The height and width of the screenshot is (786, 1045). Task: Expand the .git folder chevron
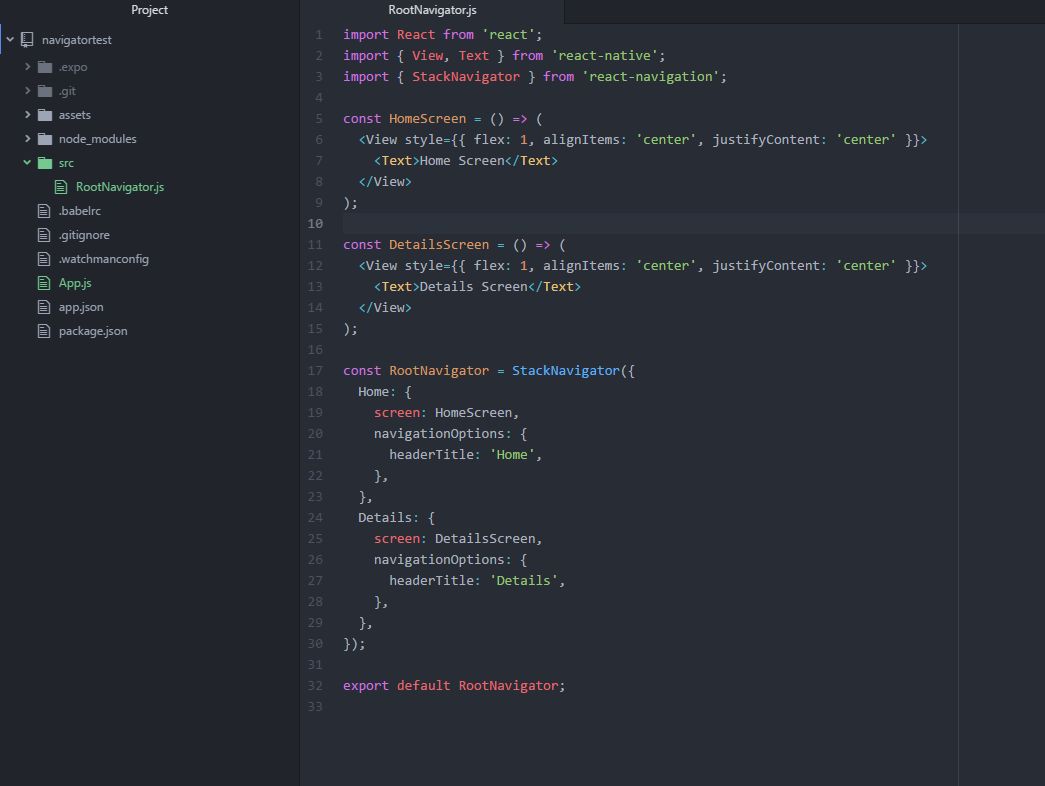[27, 91]
